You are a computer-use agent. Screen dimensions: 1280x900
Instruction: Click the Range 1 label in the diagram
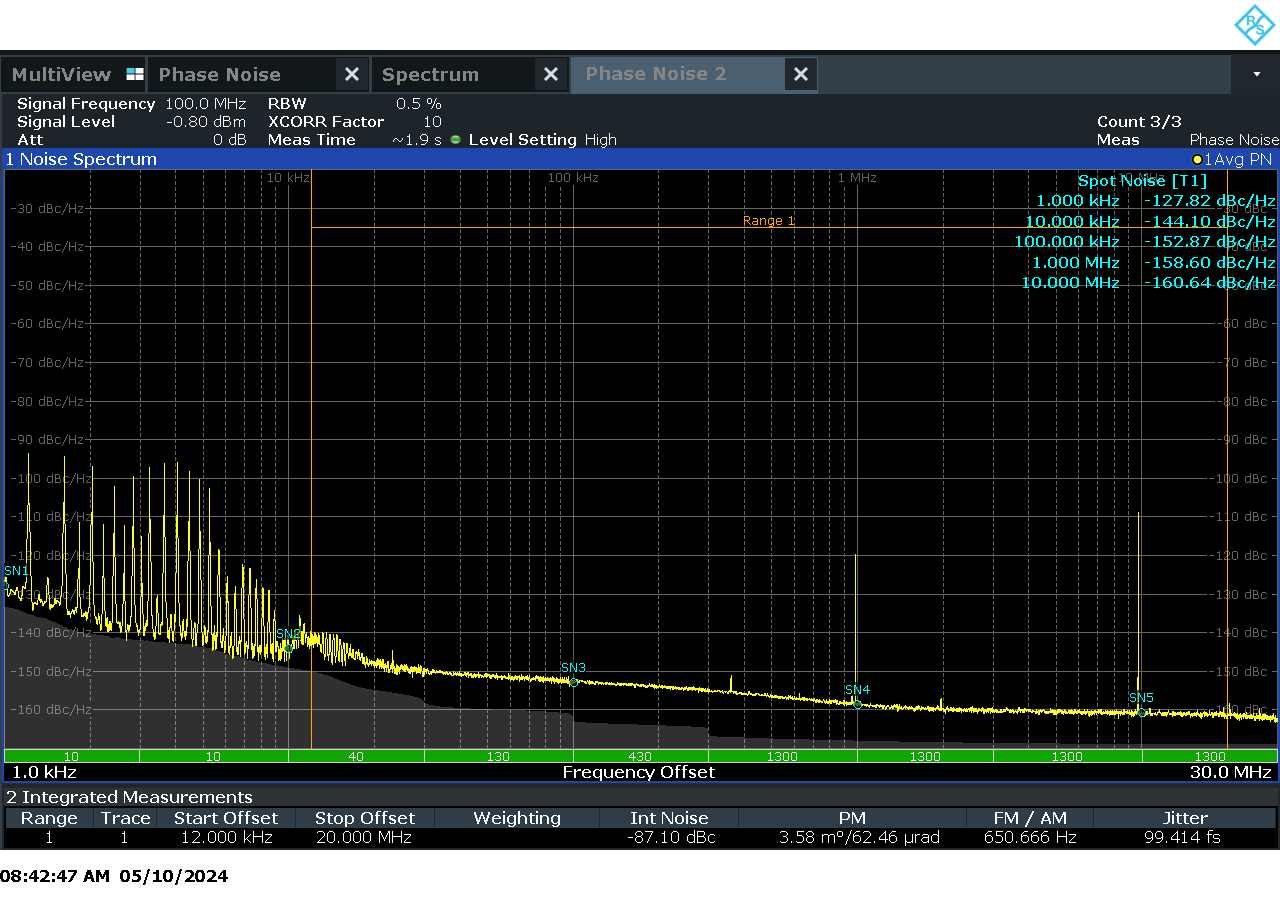point(768,220)
